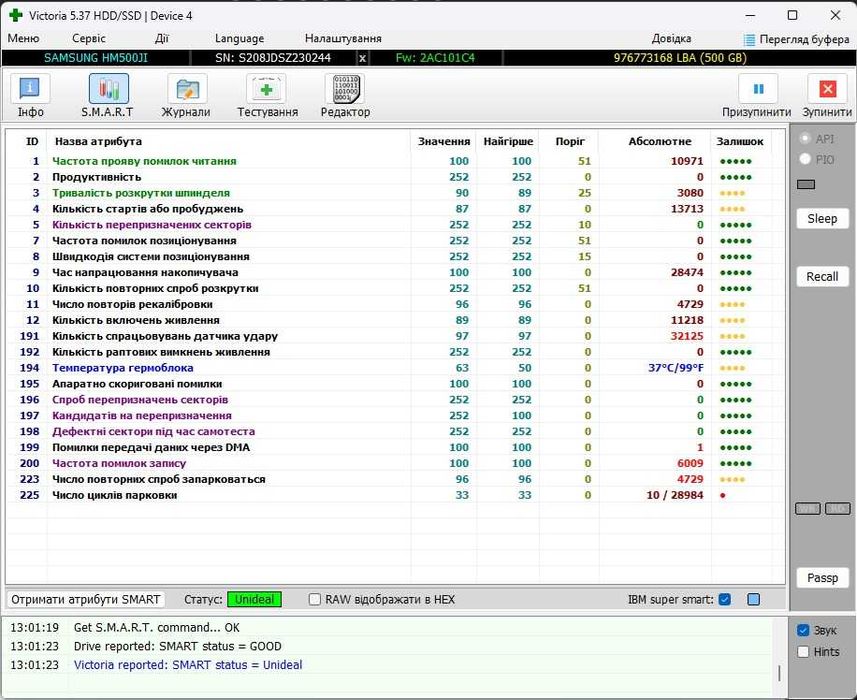Select row Кількість спрацьовувань датчика удару
Image resolution: width=857 pixels, height=700 pixels.
pos(396,336)
